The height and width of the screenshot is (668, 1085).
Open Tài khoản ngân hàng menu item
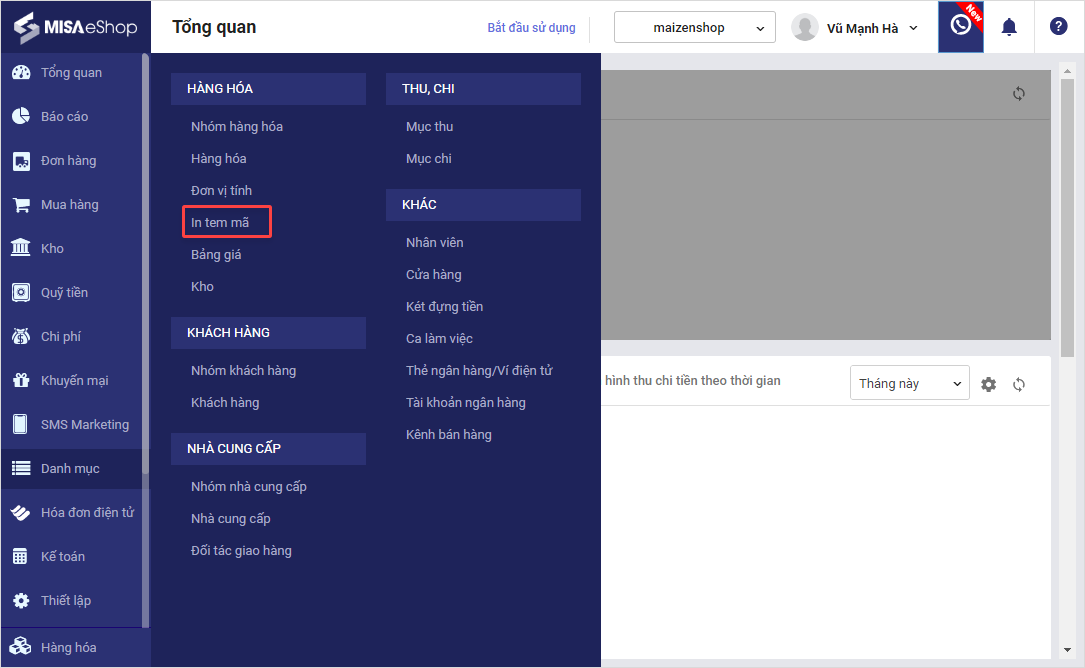[466, 402]
